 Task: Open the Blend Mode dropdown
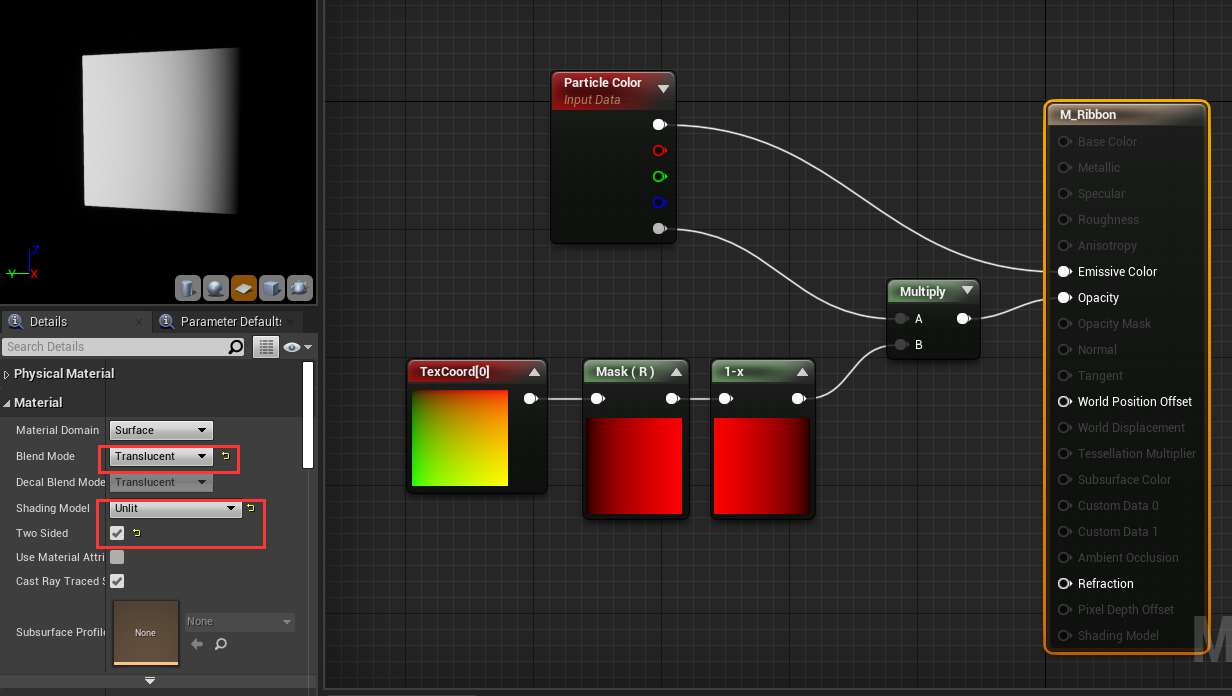[x=161, y=456]
